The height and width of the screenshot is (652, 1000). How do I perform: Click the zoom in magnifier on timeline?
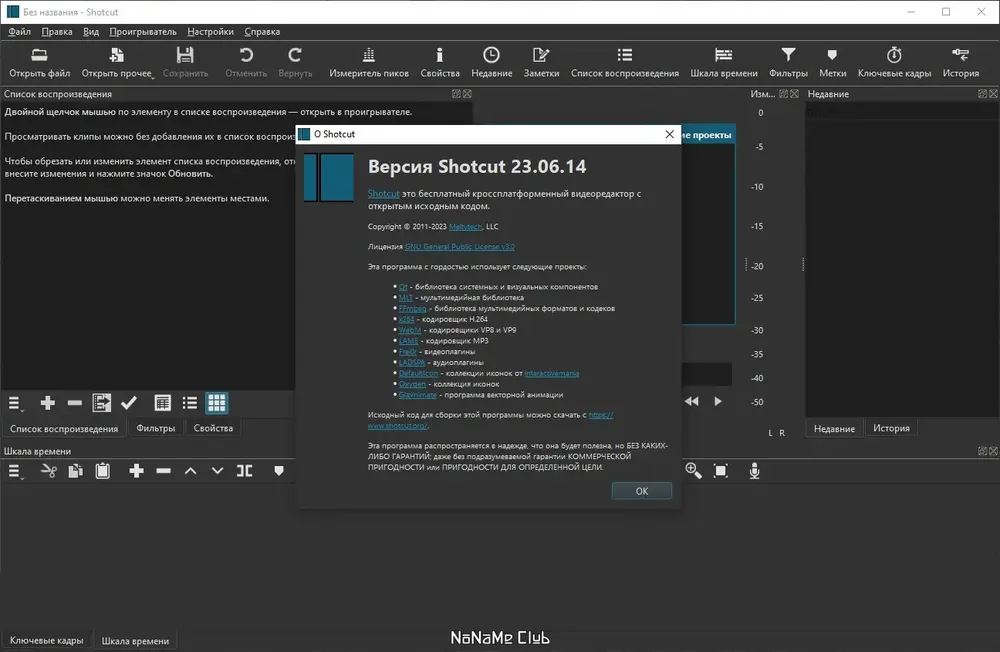point(693,471)
